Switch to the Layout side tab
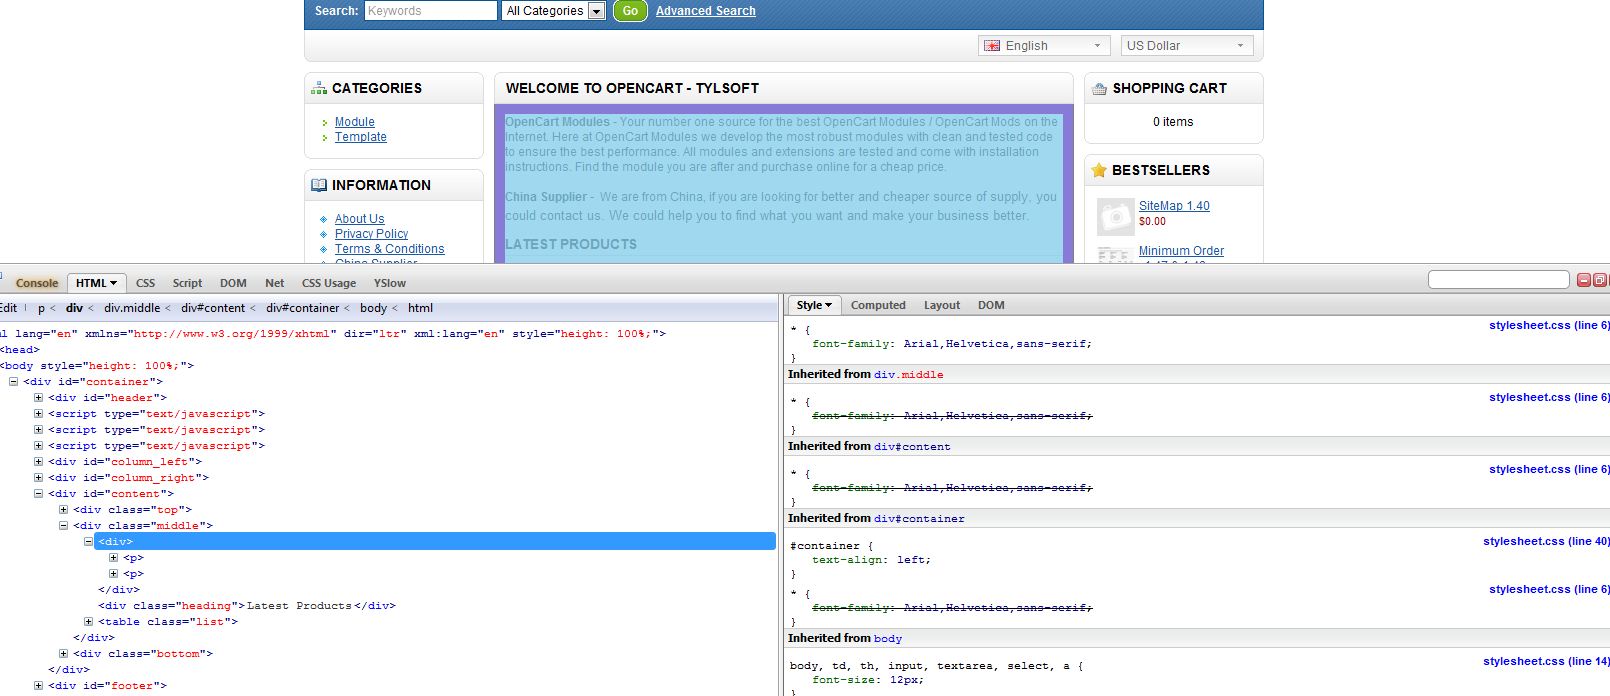Image resolution: width=1610 pixels, height=696 pixels. coord(942,305)
